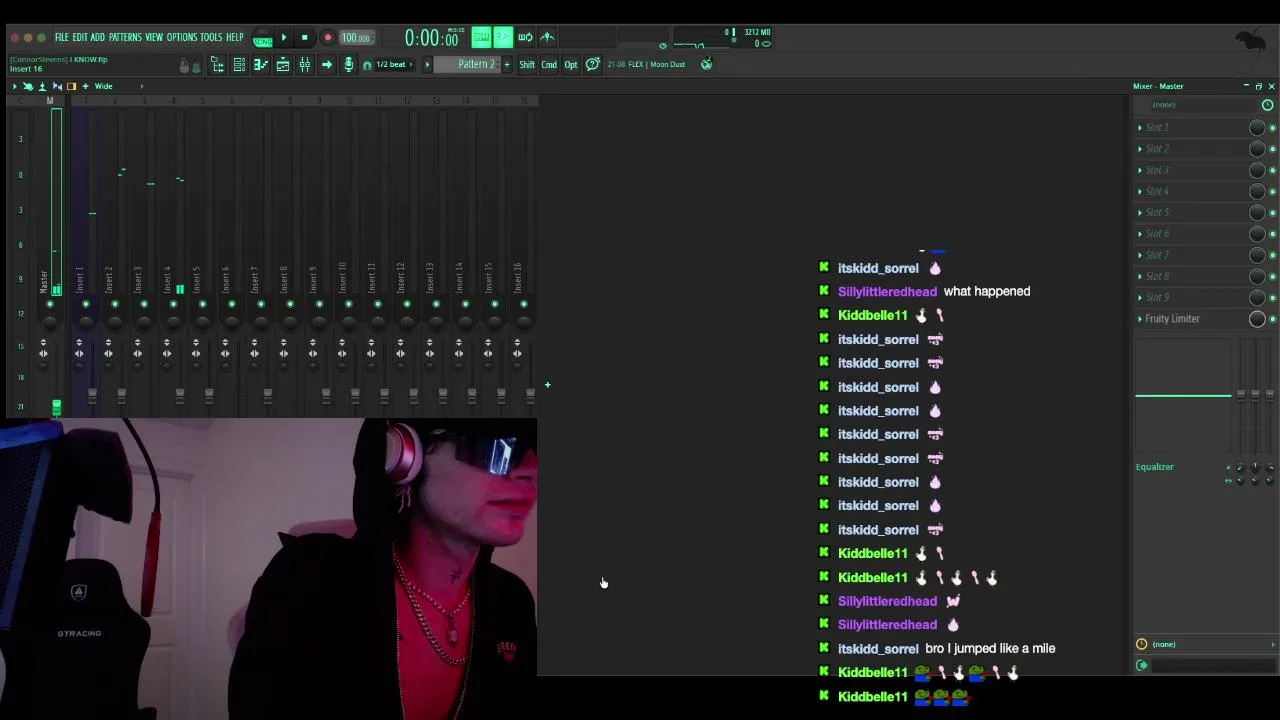Mute the Insert 16 track
The image size is (1280, 720).
coord(523,304)
